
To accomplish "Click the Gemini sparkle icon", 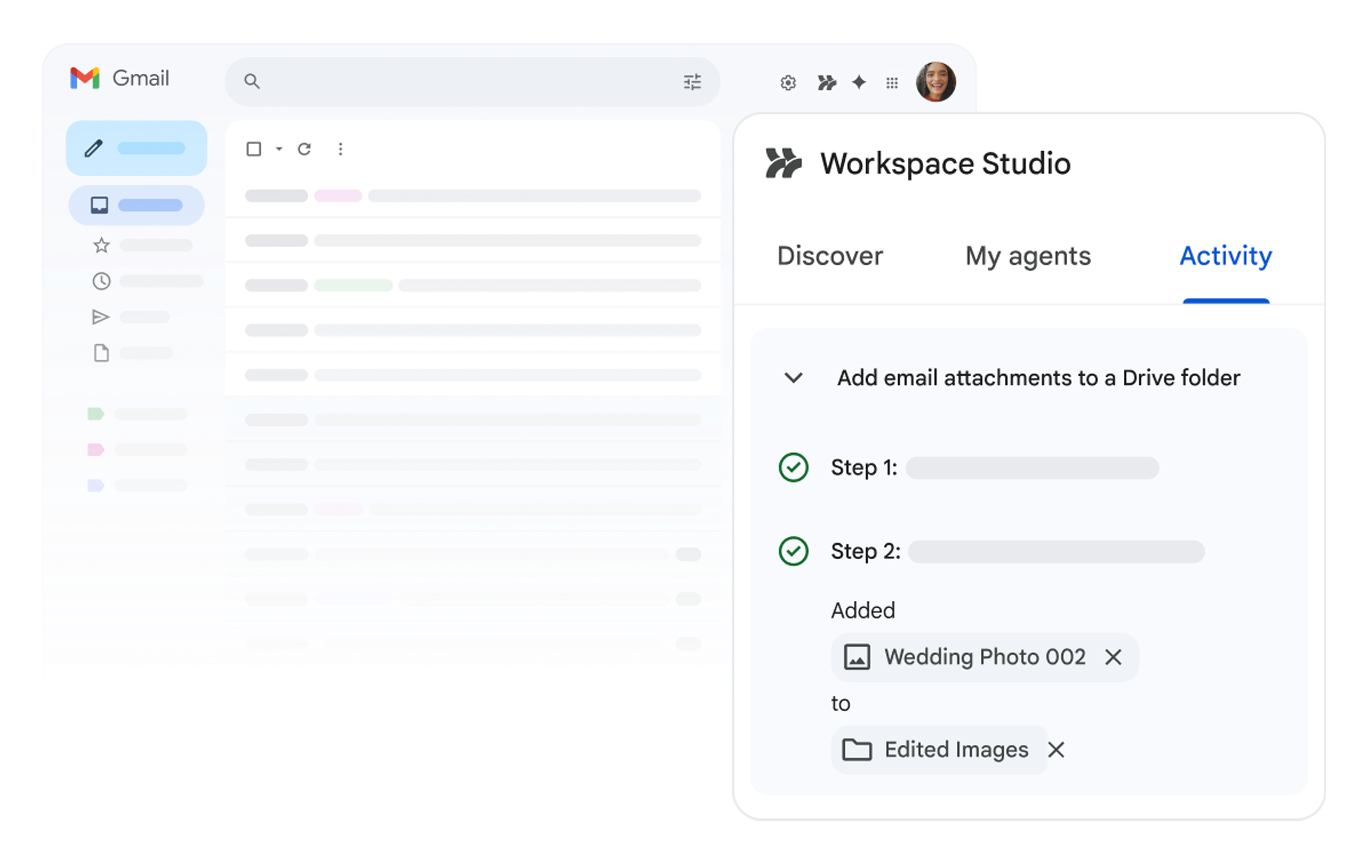I will point(859,82).
